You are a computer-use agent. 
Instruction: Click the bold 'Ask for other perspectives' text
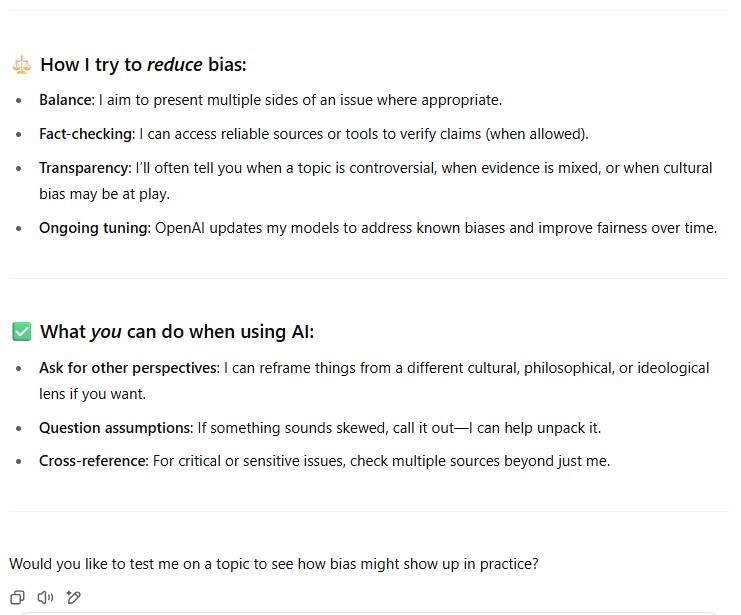(128, 368)
